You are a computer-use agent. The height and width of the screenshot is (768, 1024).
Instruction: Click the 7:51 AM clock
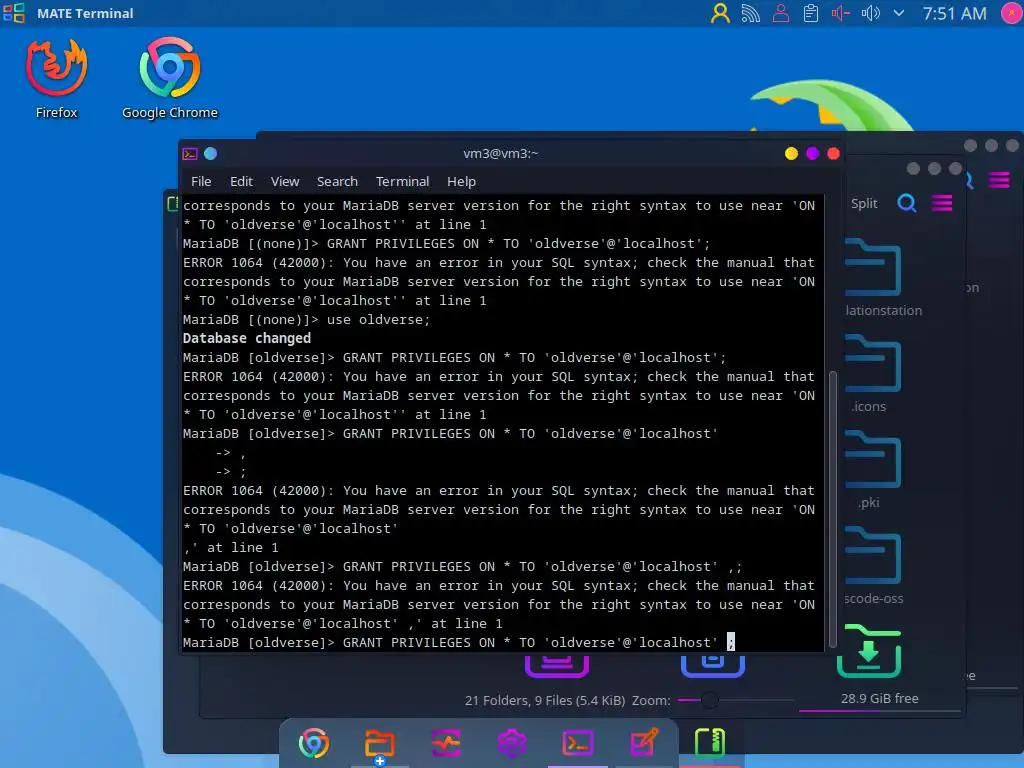tap(954, 13)
